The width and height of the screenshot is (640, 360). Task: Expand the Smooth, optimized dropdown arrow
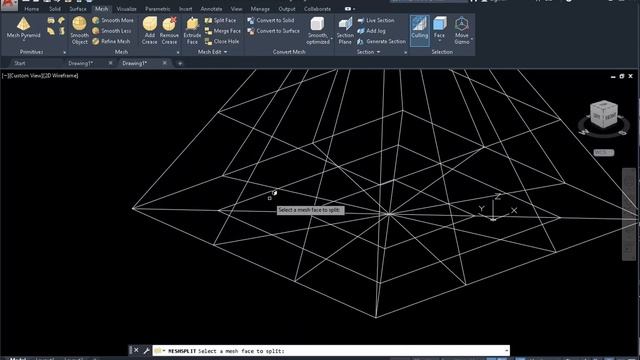(x=331, y=39)
